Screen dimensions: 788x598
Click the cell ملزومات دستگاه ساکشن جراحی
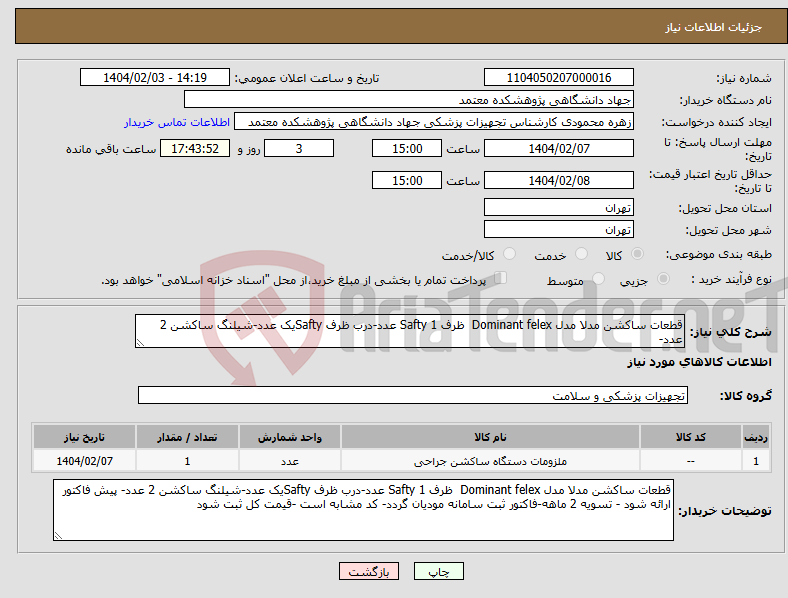(x=490, y=461)
